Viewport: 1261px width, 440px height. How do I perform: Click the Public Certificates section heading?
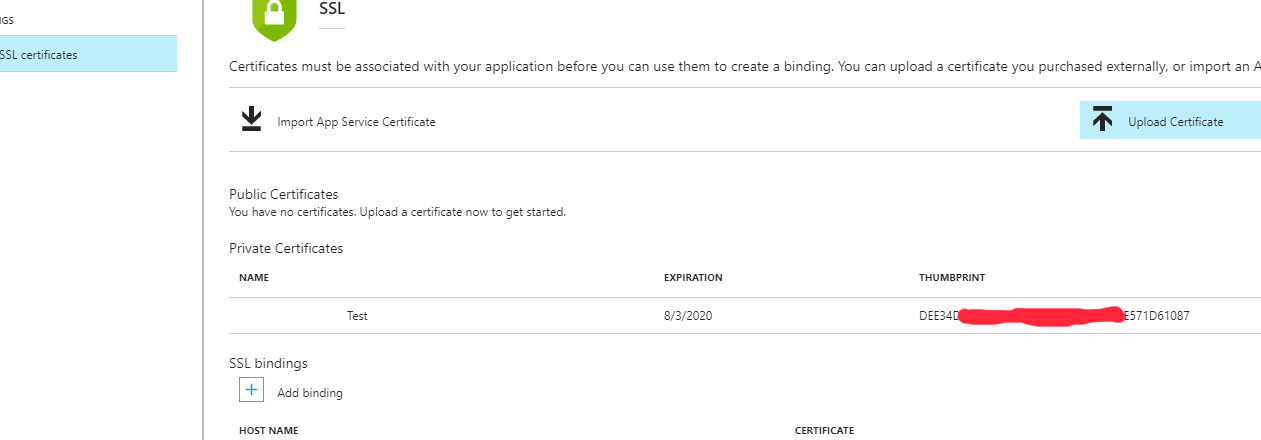[283, 194]
